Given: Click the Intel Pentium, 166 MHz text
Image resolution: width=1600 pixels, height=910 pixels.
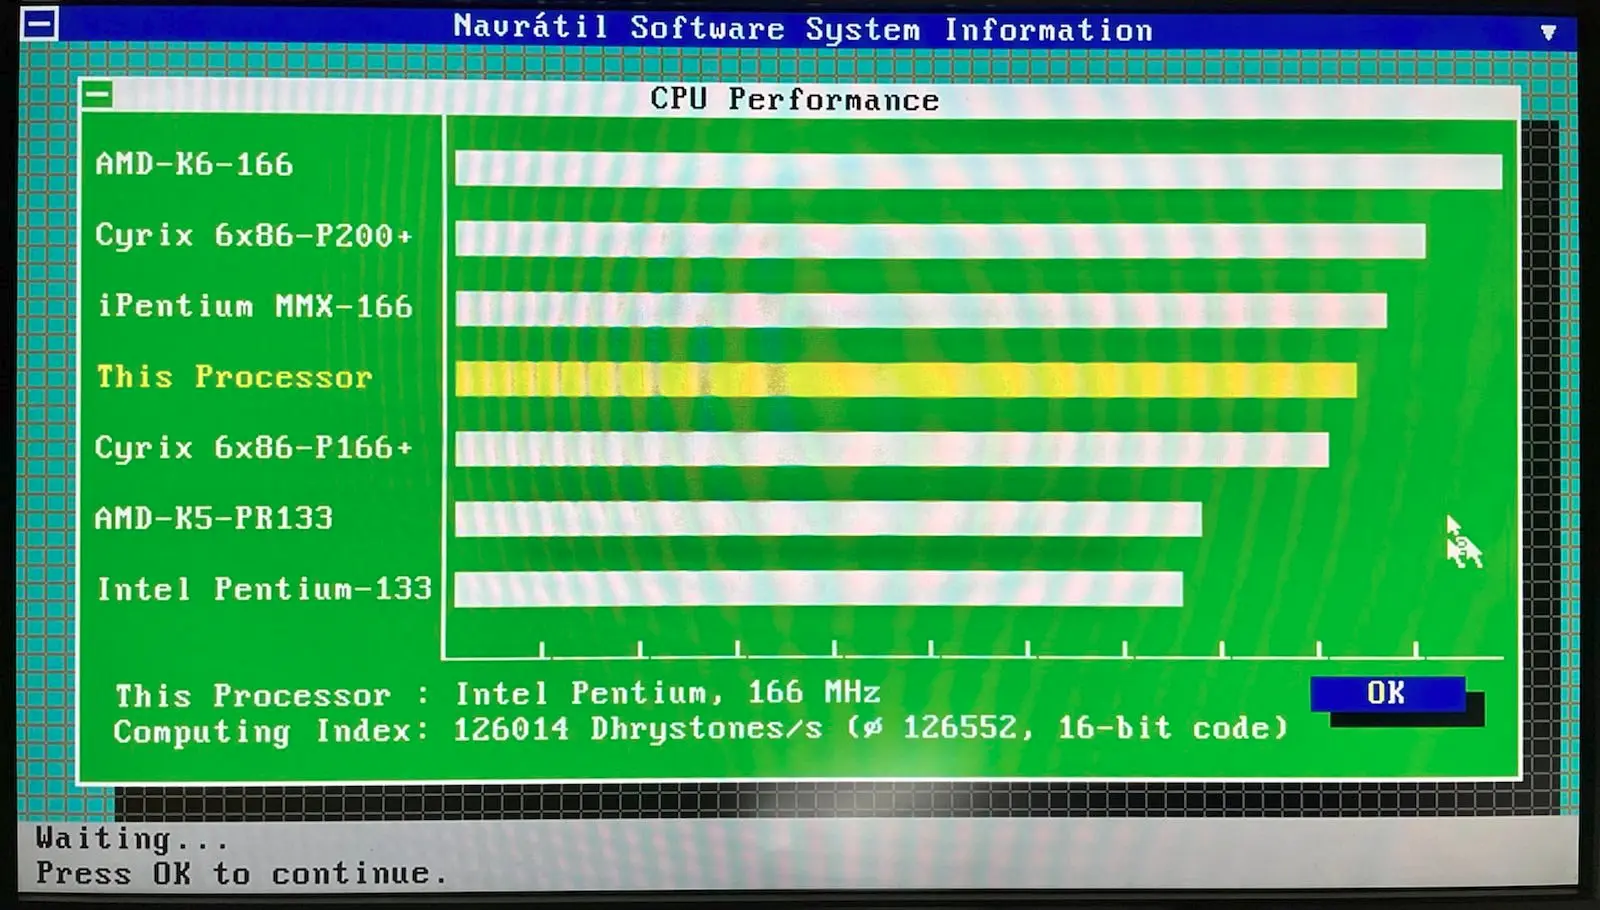Looking at the screenshot, I should (x=668, y=692).
